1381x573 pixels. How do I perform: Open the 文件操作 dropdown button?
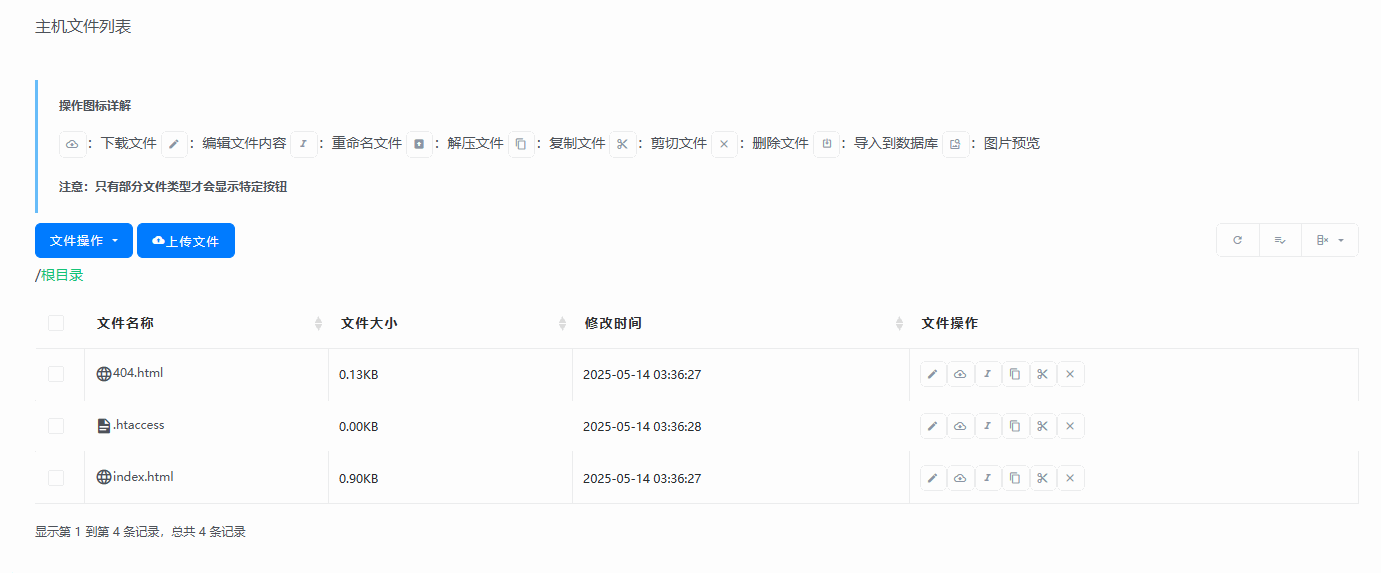pos(84,240)
